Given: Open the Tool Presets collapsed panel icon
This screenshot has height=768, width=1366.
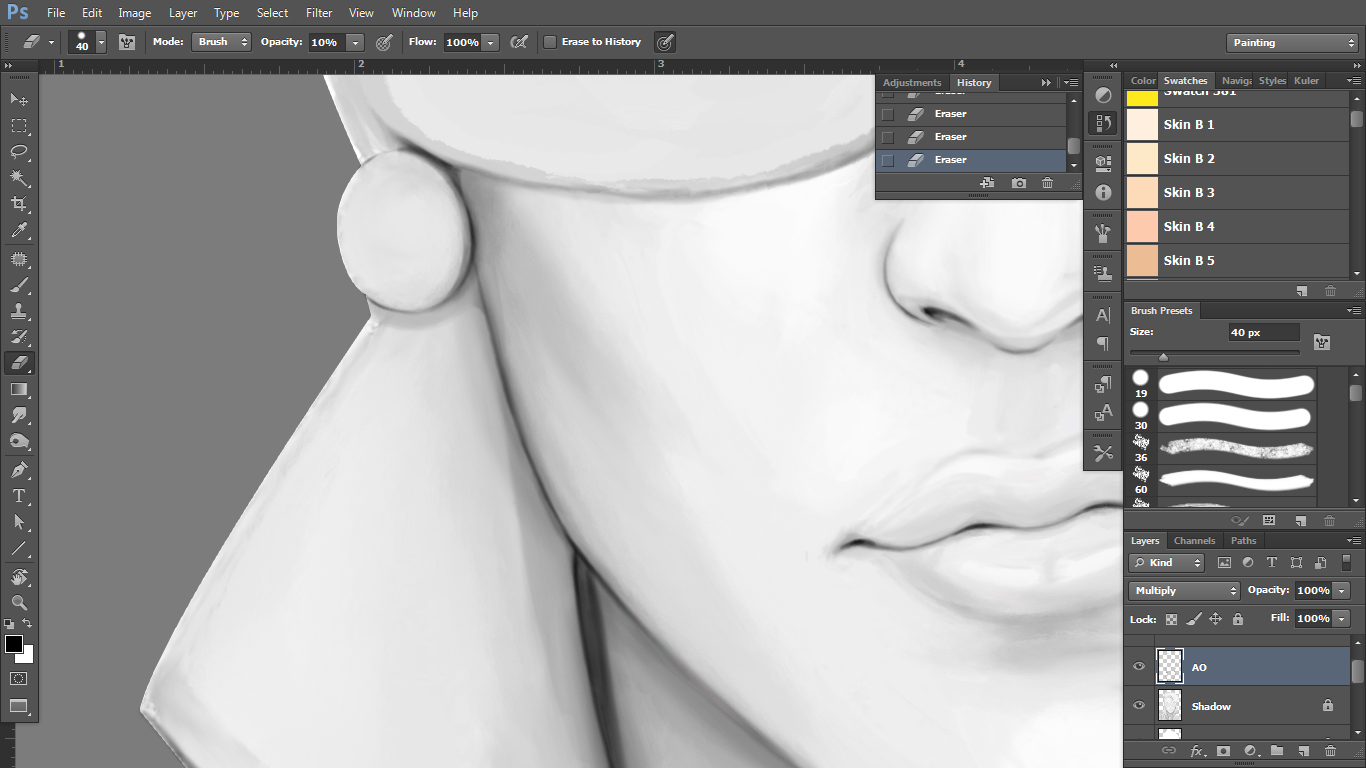Looking at the screenshot, I should [x=1103, y=453].
